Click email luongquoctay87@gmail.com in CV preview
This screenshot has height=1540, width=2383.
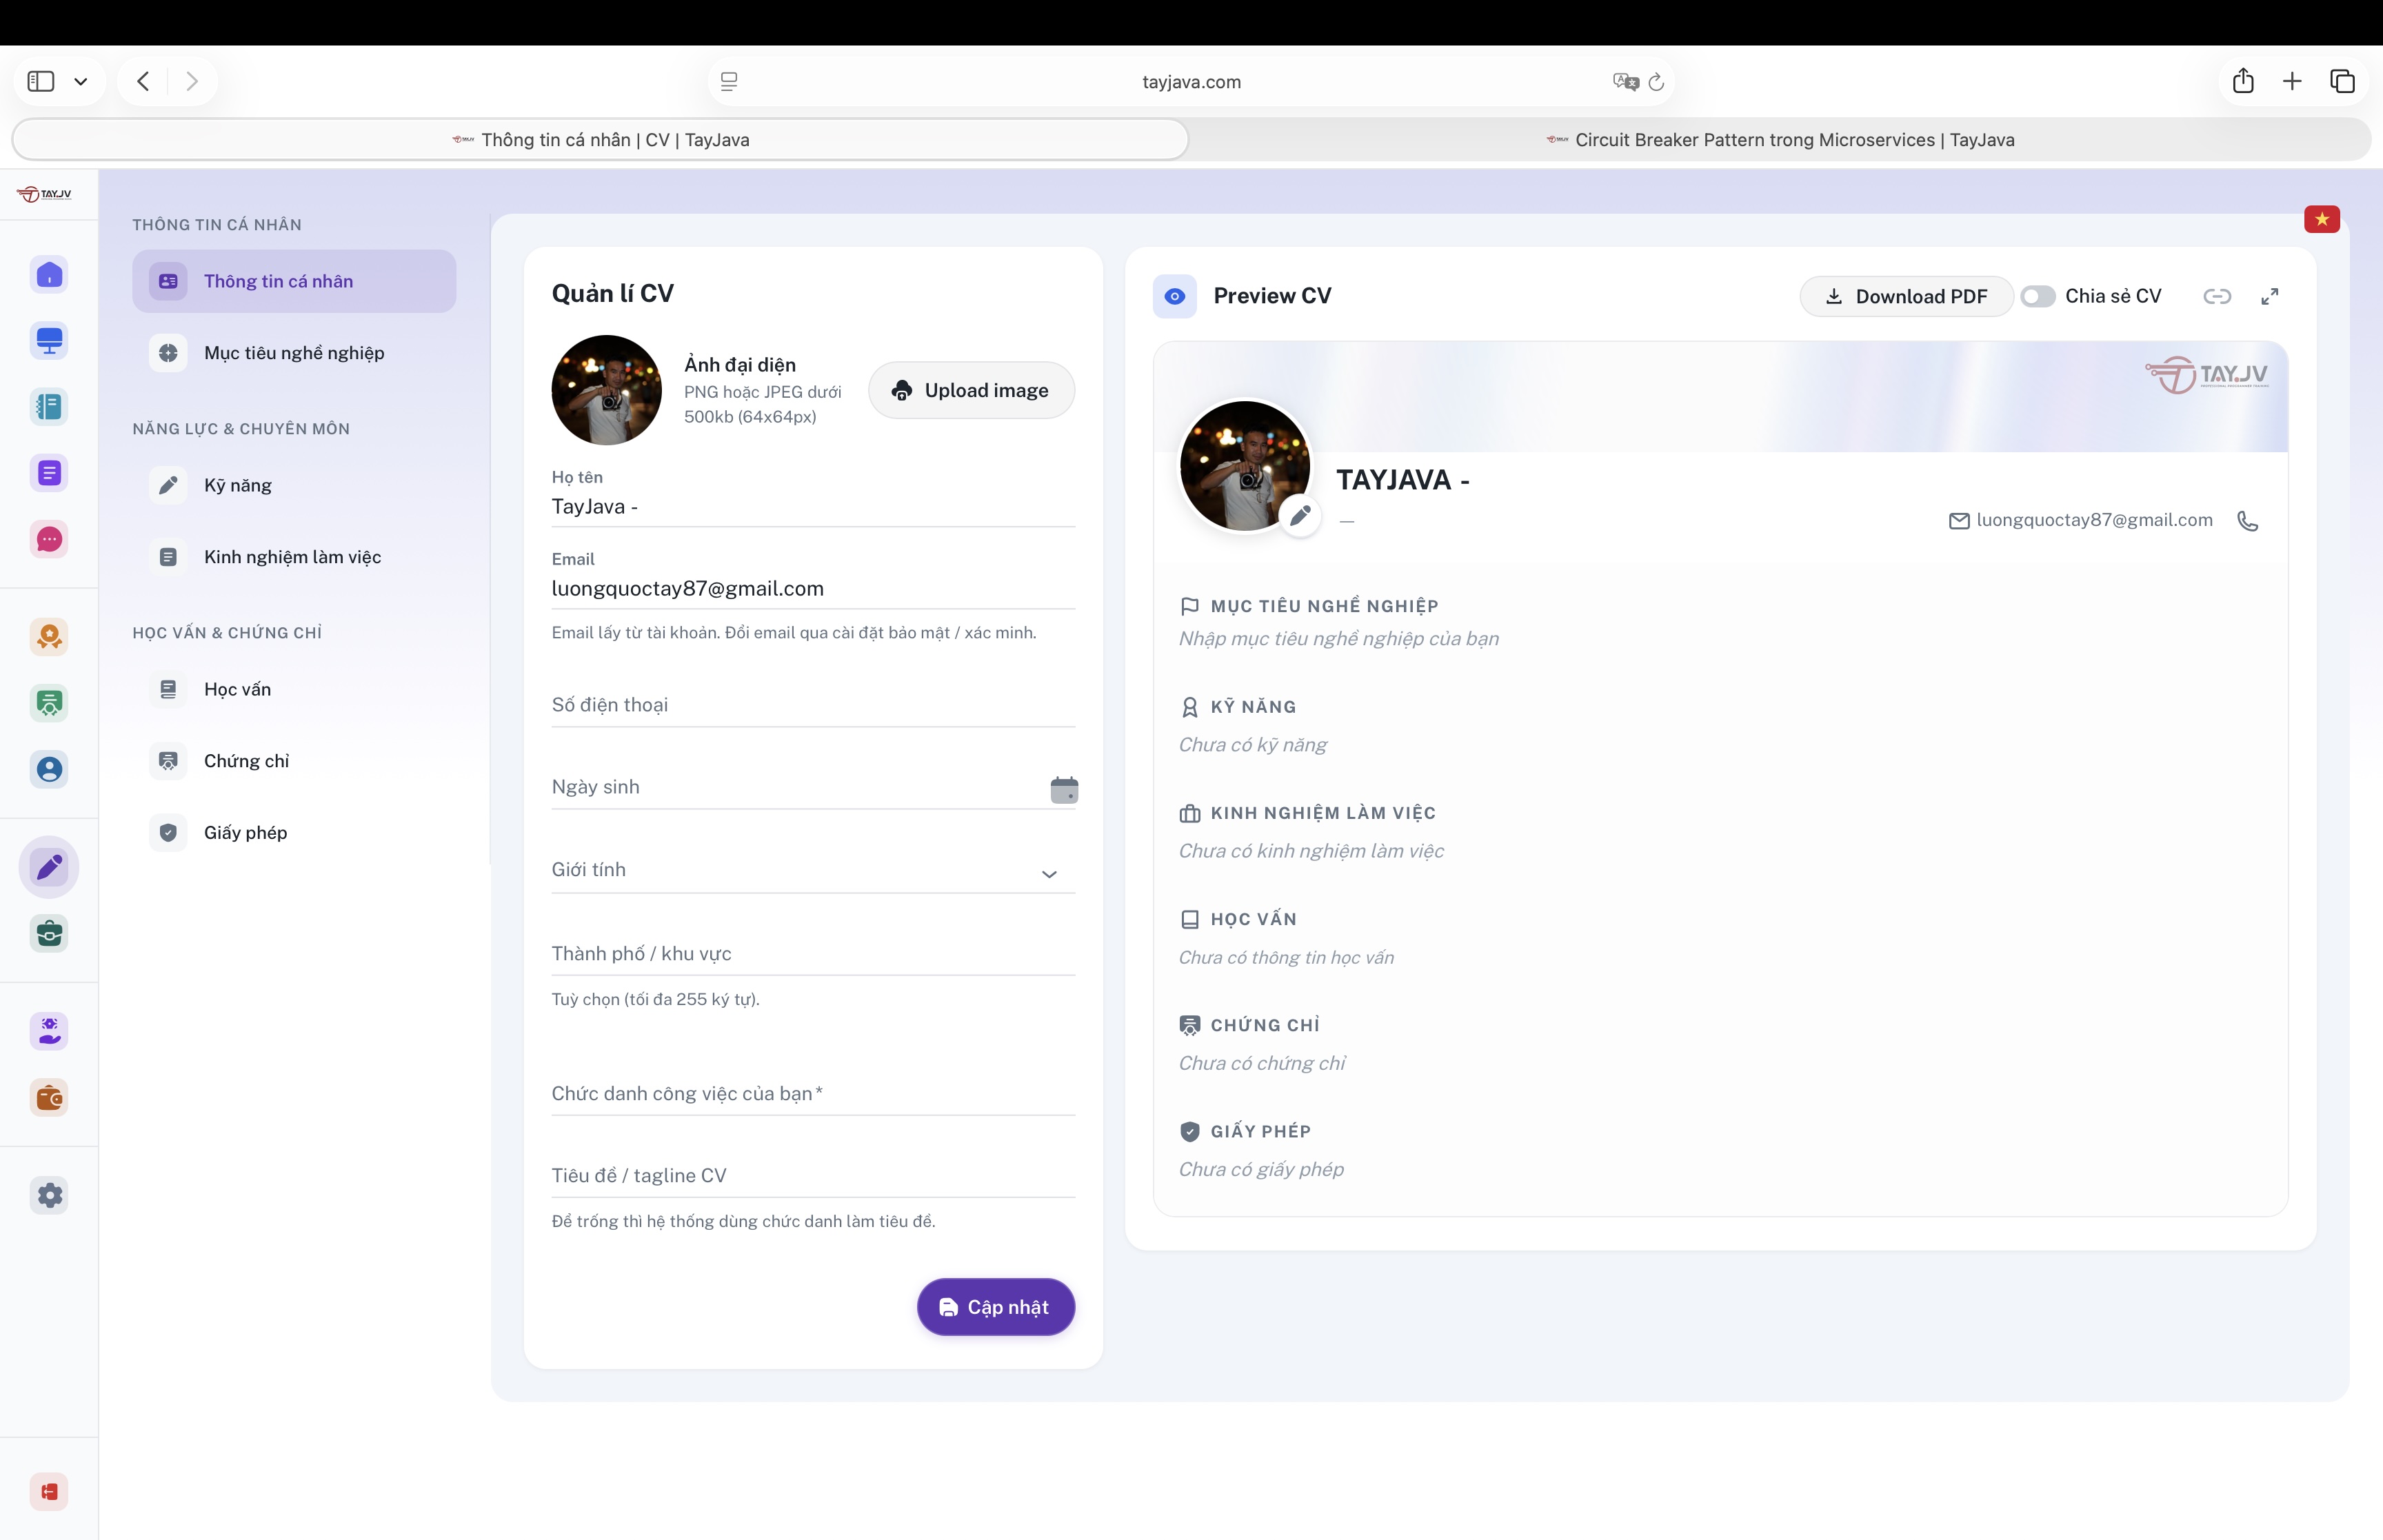coord(2094,520)
